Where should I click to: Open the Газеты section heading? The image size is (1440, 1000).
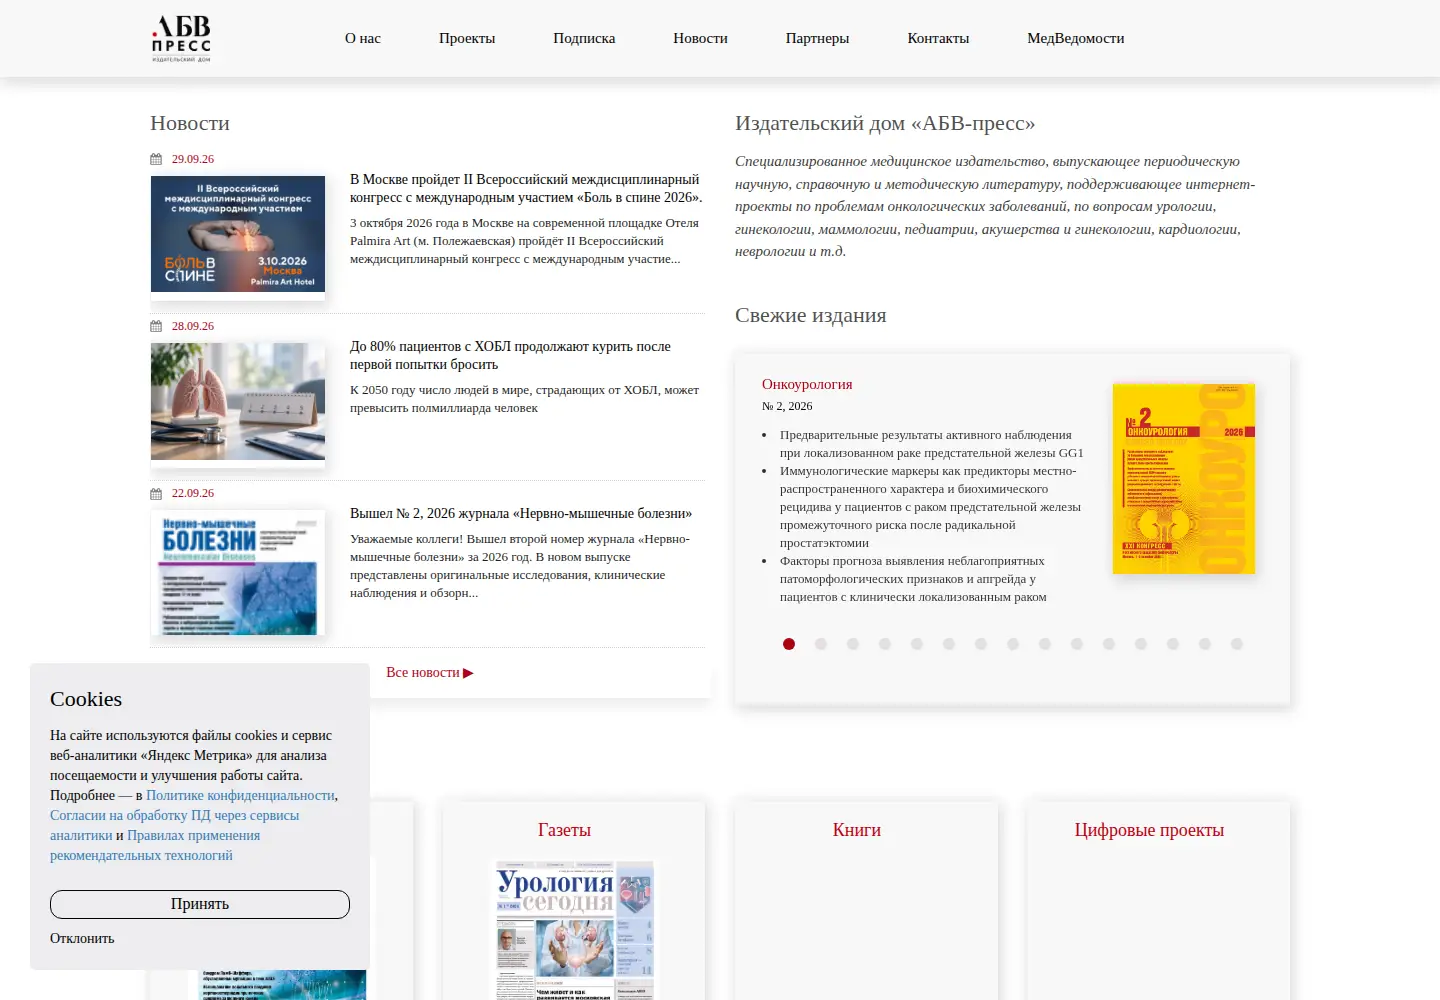(564, 830)
